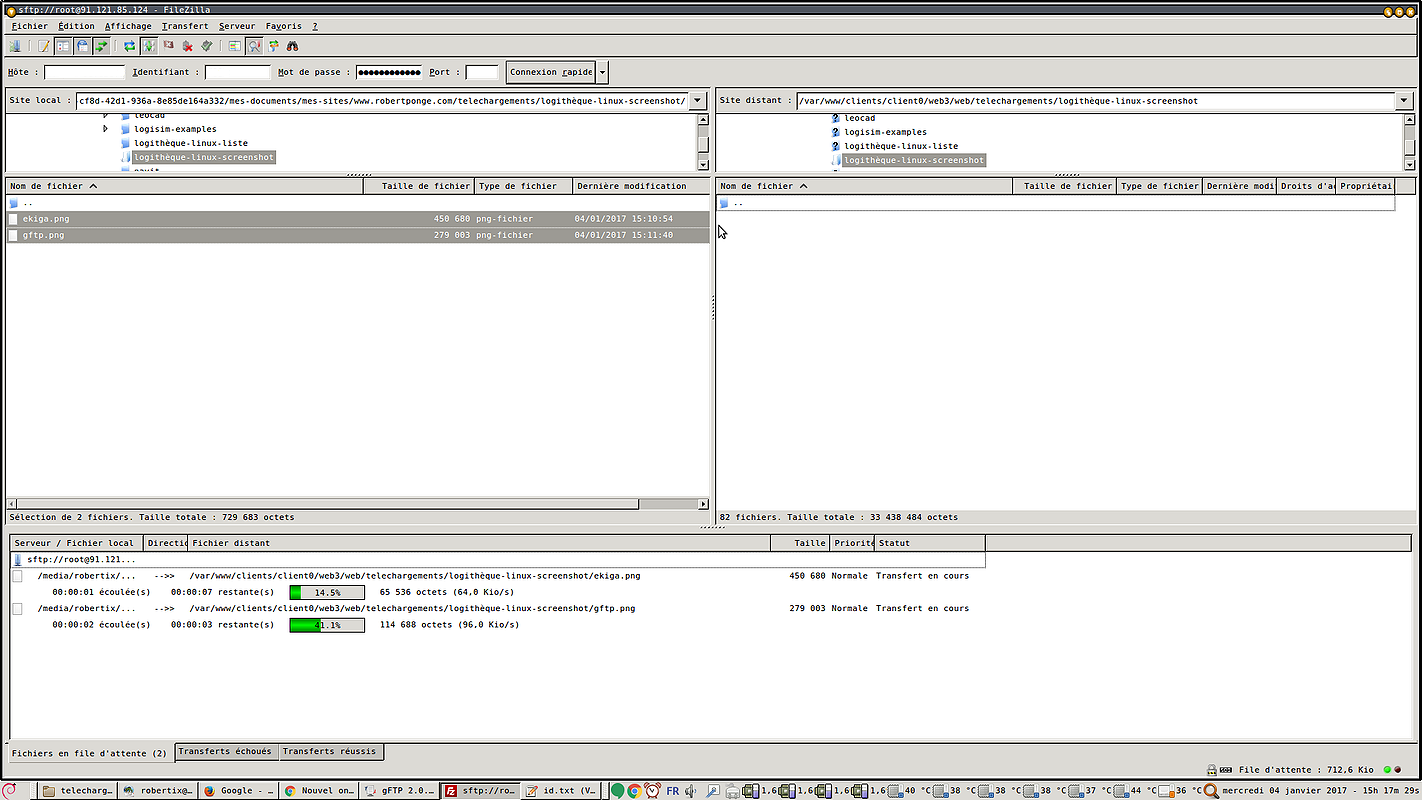Image resolution: width=1422 pixels, height=800 pixels.
Task: Refresh the file and folder lists
Action: pos(129,46)
